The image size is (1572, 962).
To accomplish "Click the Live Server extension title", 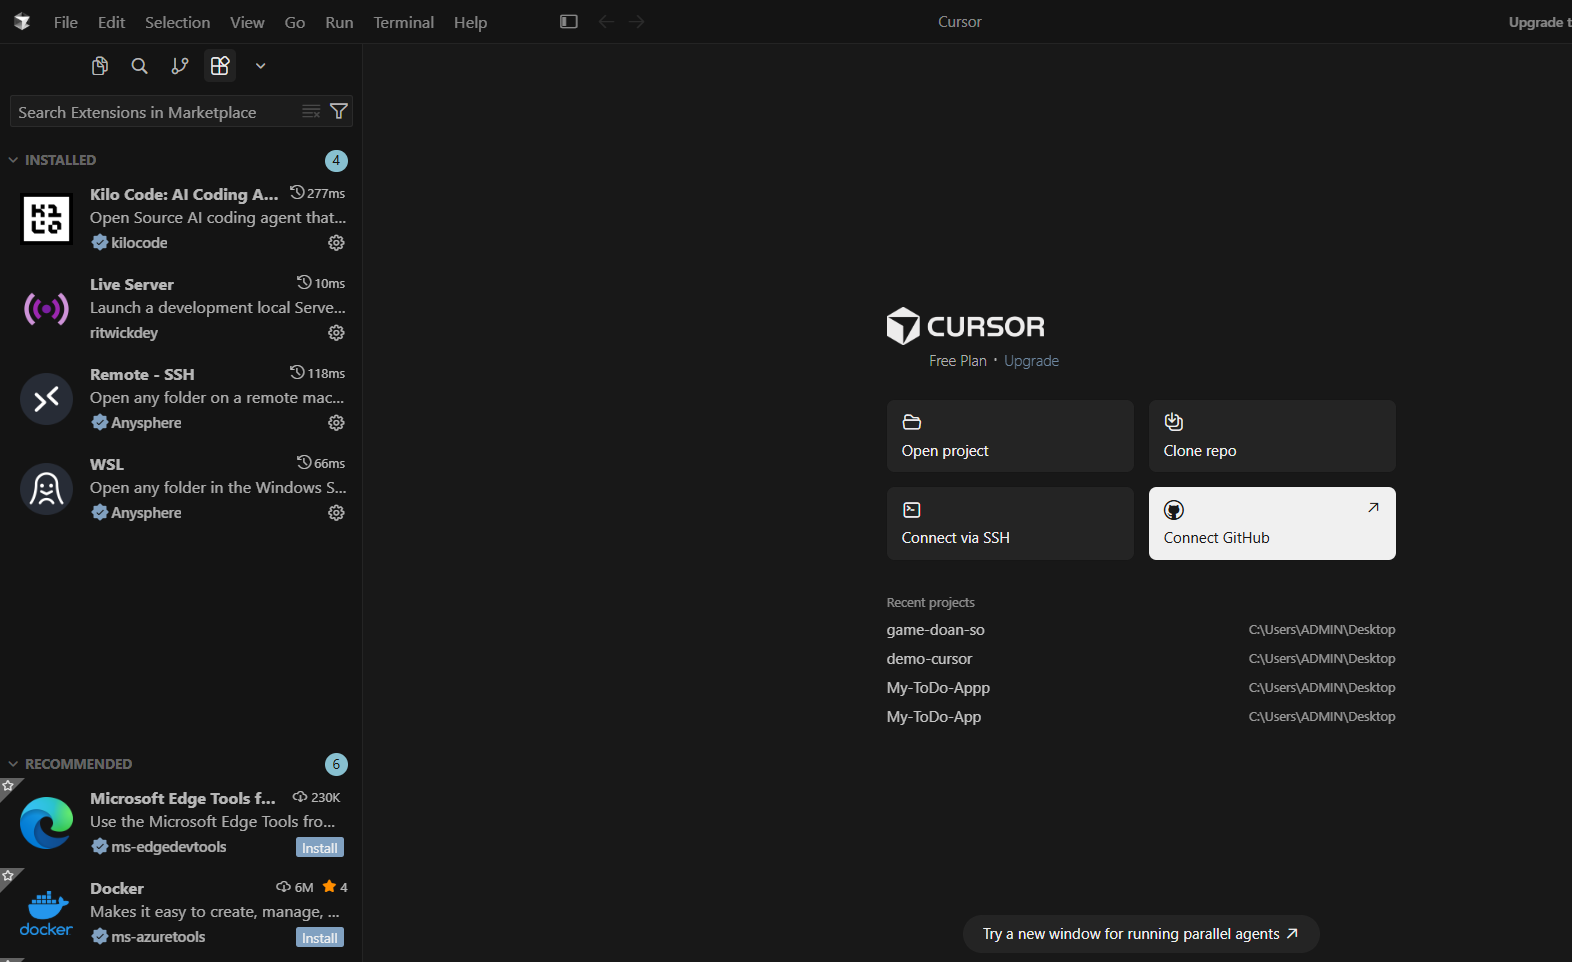I will click(132, 284).
